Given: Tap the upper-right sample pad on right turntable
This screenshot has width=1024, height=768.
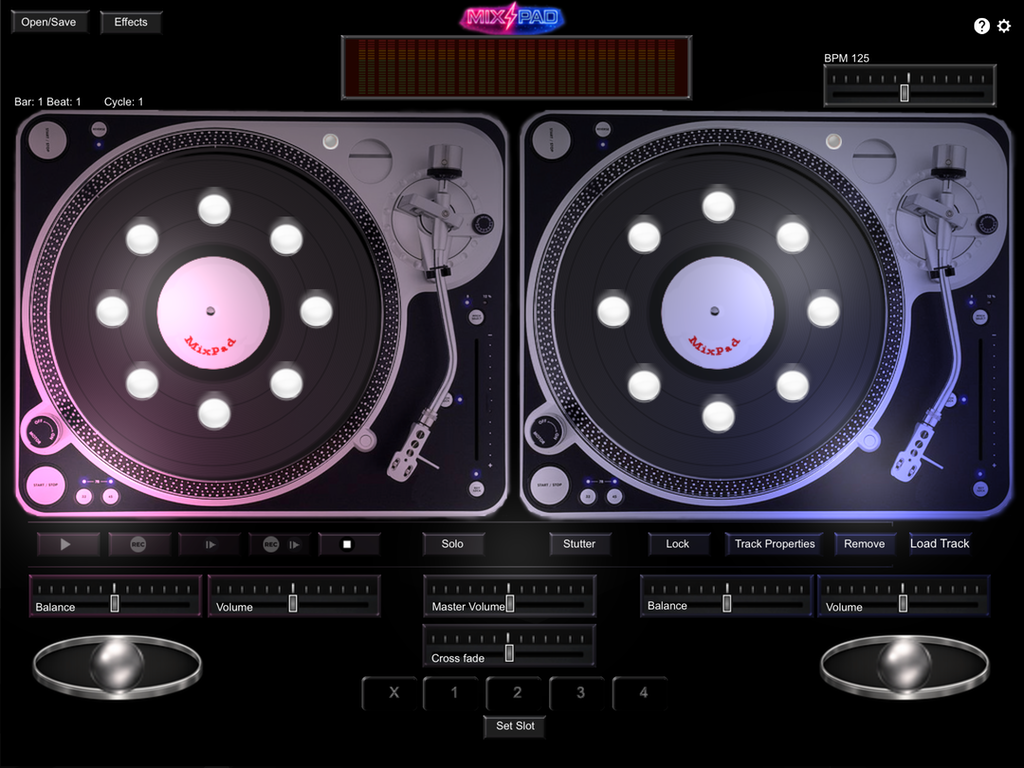Looking at the screenshot, I should [793, 236].
